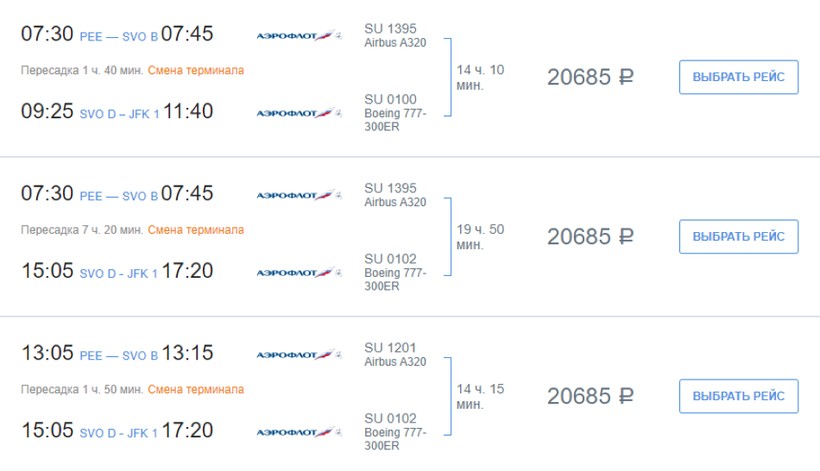The height and width of the screenshot is (471, 820).
Task: Click Aeroflot logo beside SU 0102 in 14 ч. 15 мин. itinerary
Action: [x=299, y=432]
